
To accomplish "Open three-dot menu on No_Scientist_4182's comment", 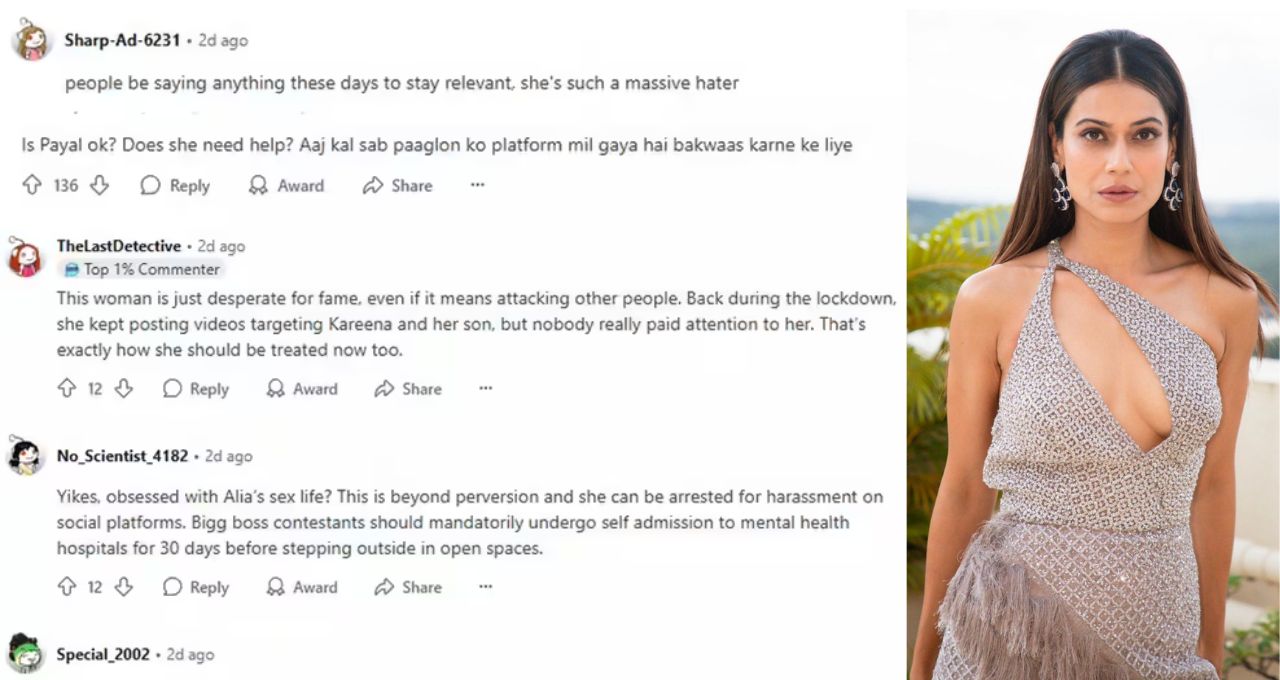I will 485,587.
